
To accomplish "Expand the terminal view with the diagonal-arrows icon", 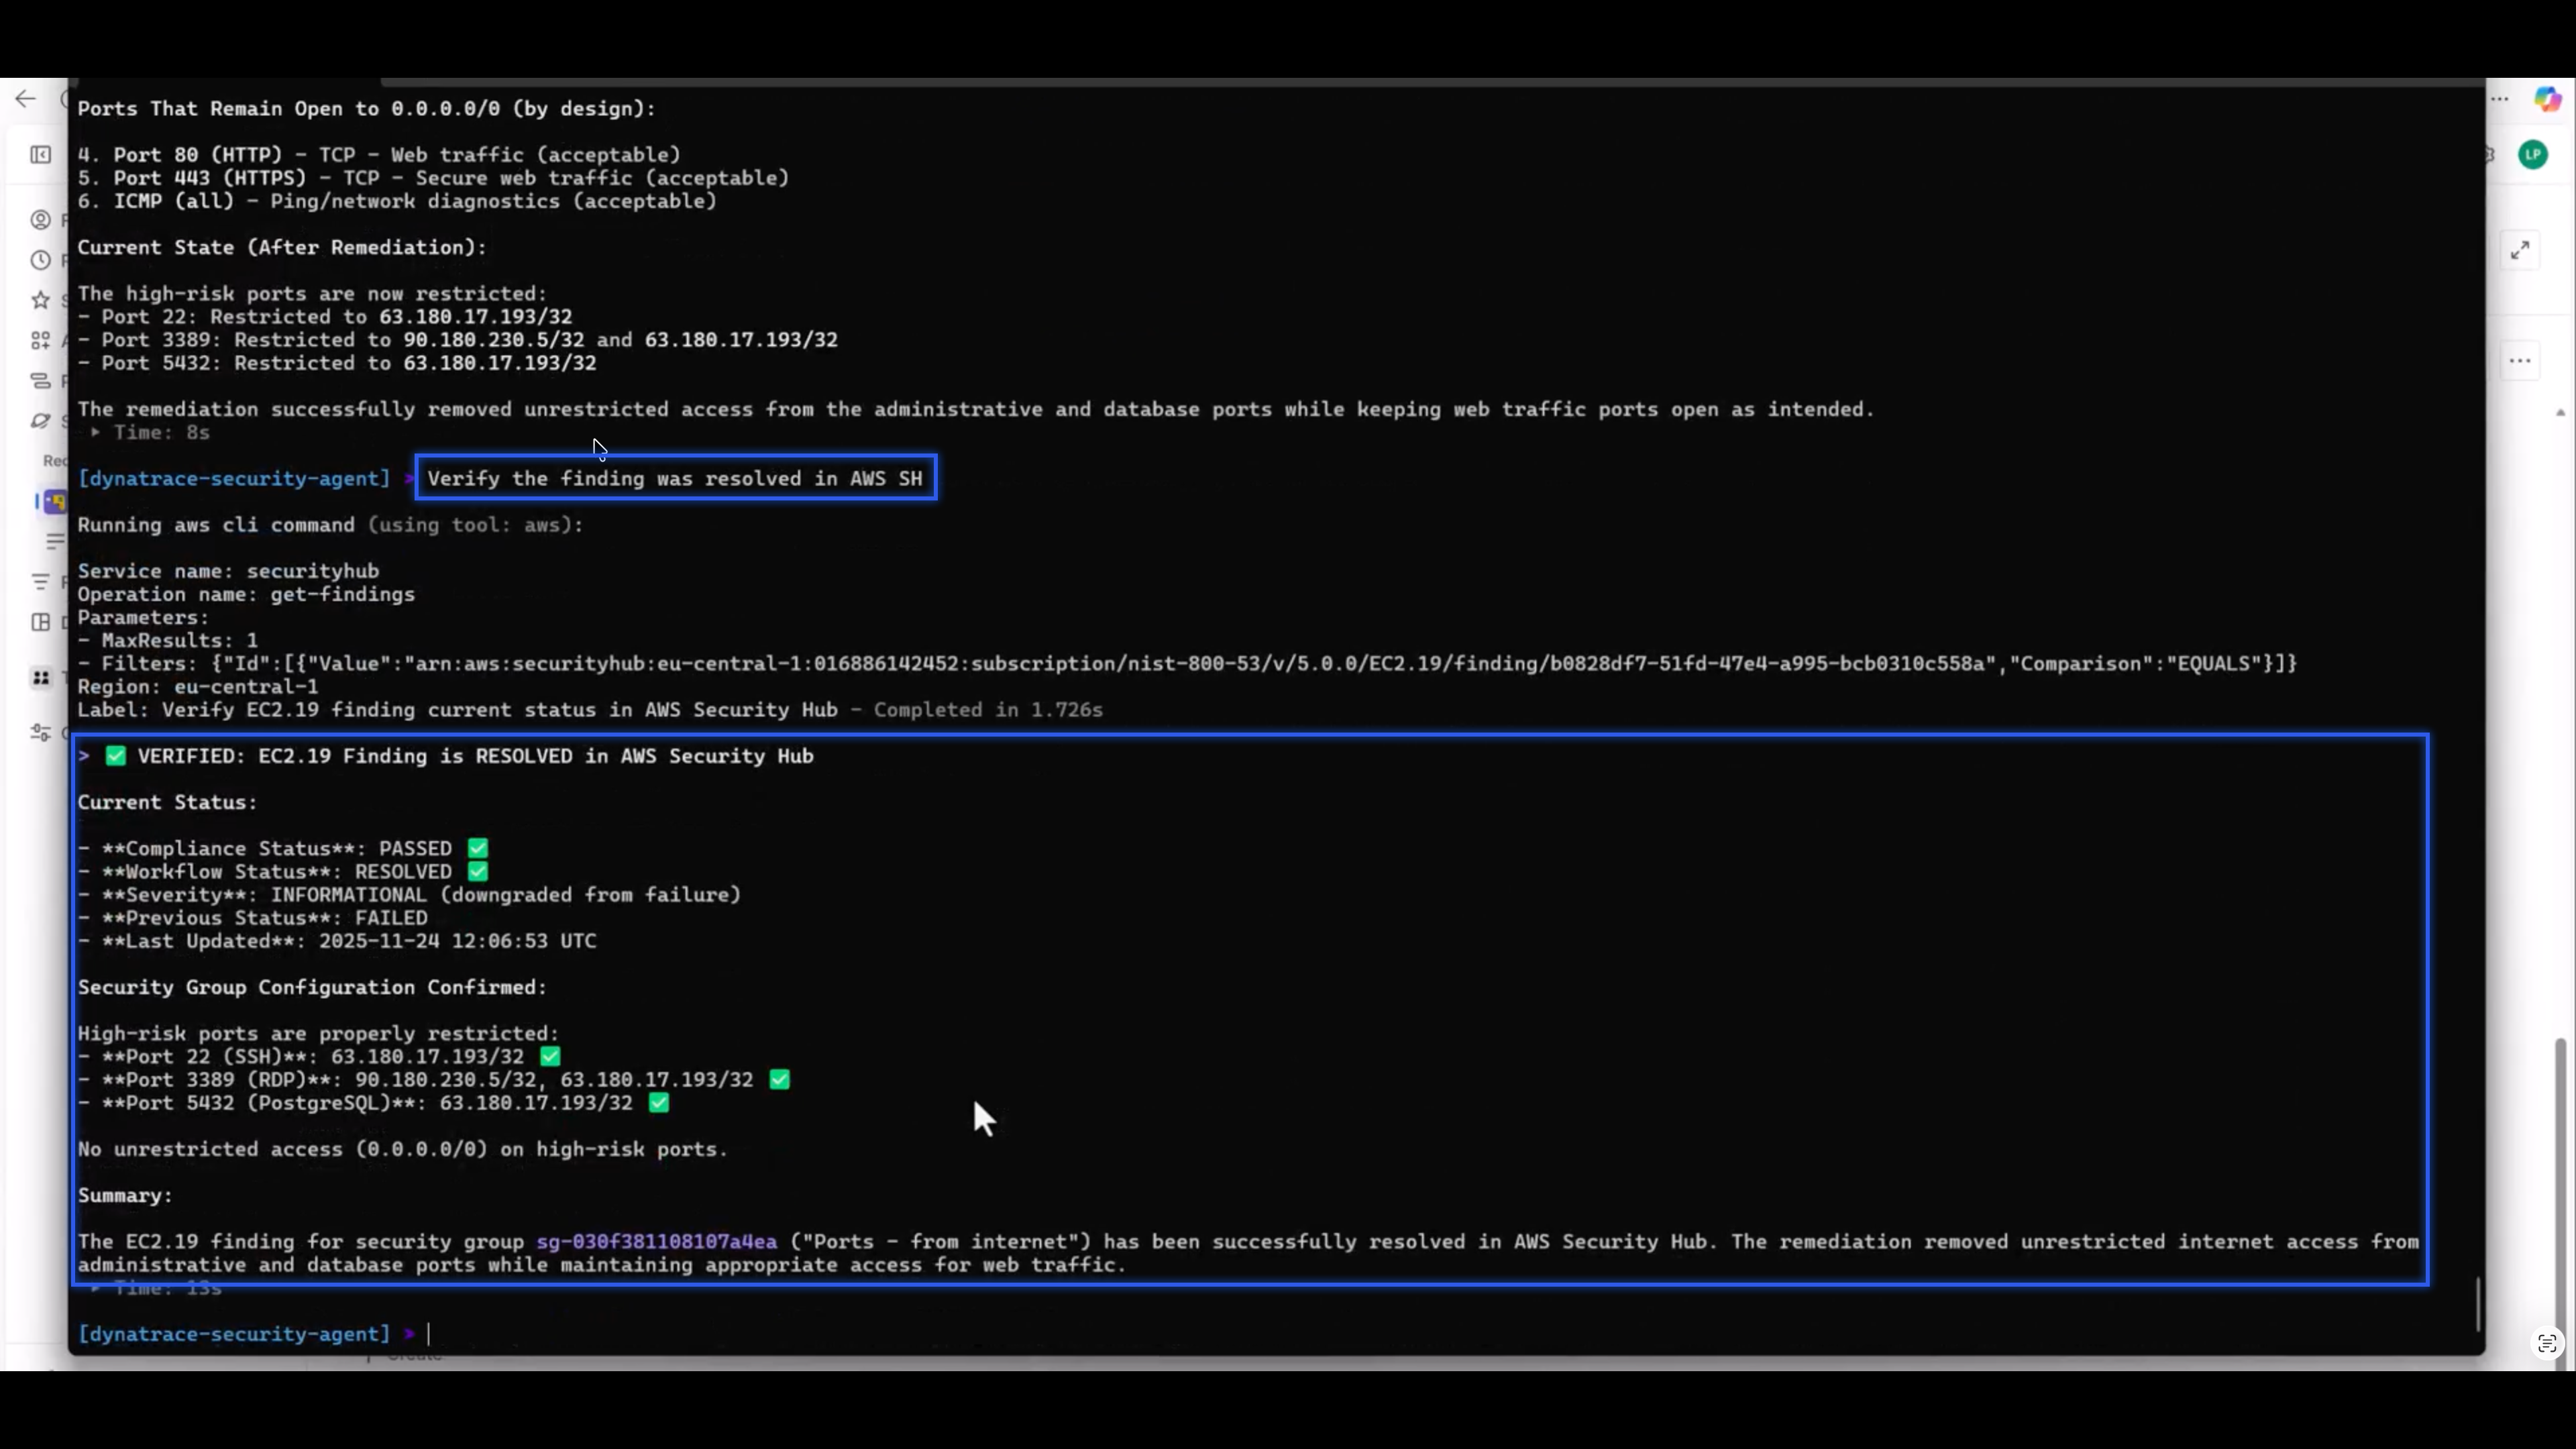I will pos(2520,249).
